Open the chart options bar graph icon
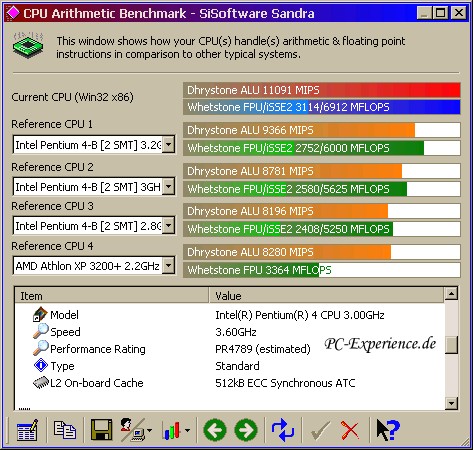The image size is (473, 450). (176, 430)
